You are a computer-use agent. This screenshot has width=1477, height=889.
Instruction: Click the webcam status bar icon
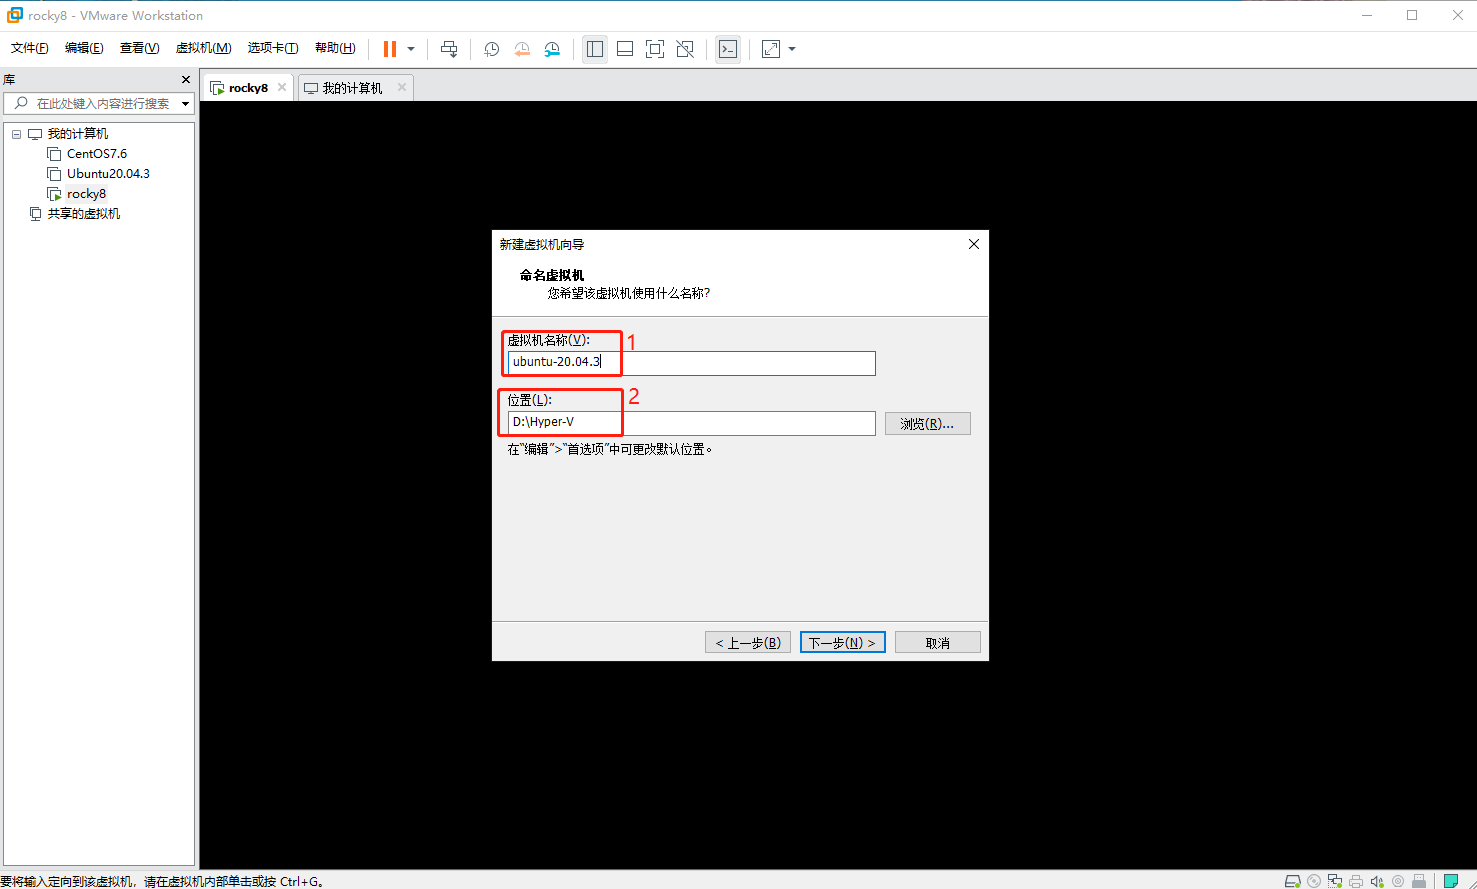(1398, 881)
